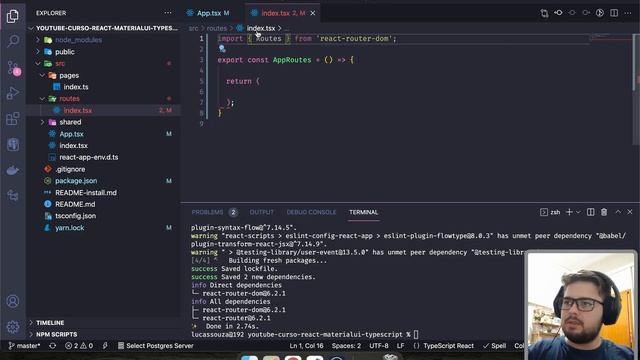This screenshot has width=640, height=360.
Task: Kill terminal with trash icon
Action: point(604,212)
